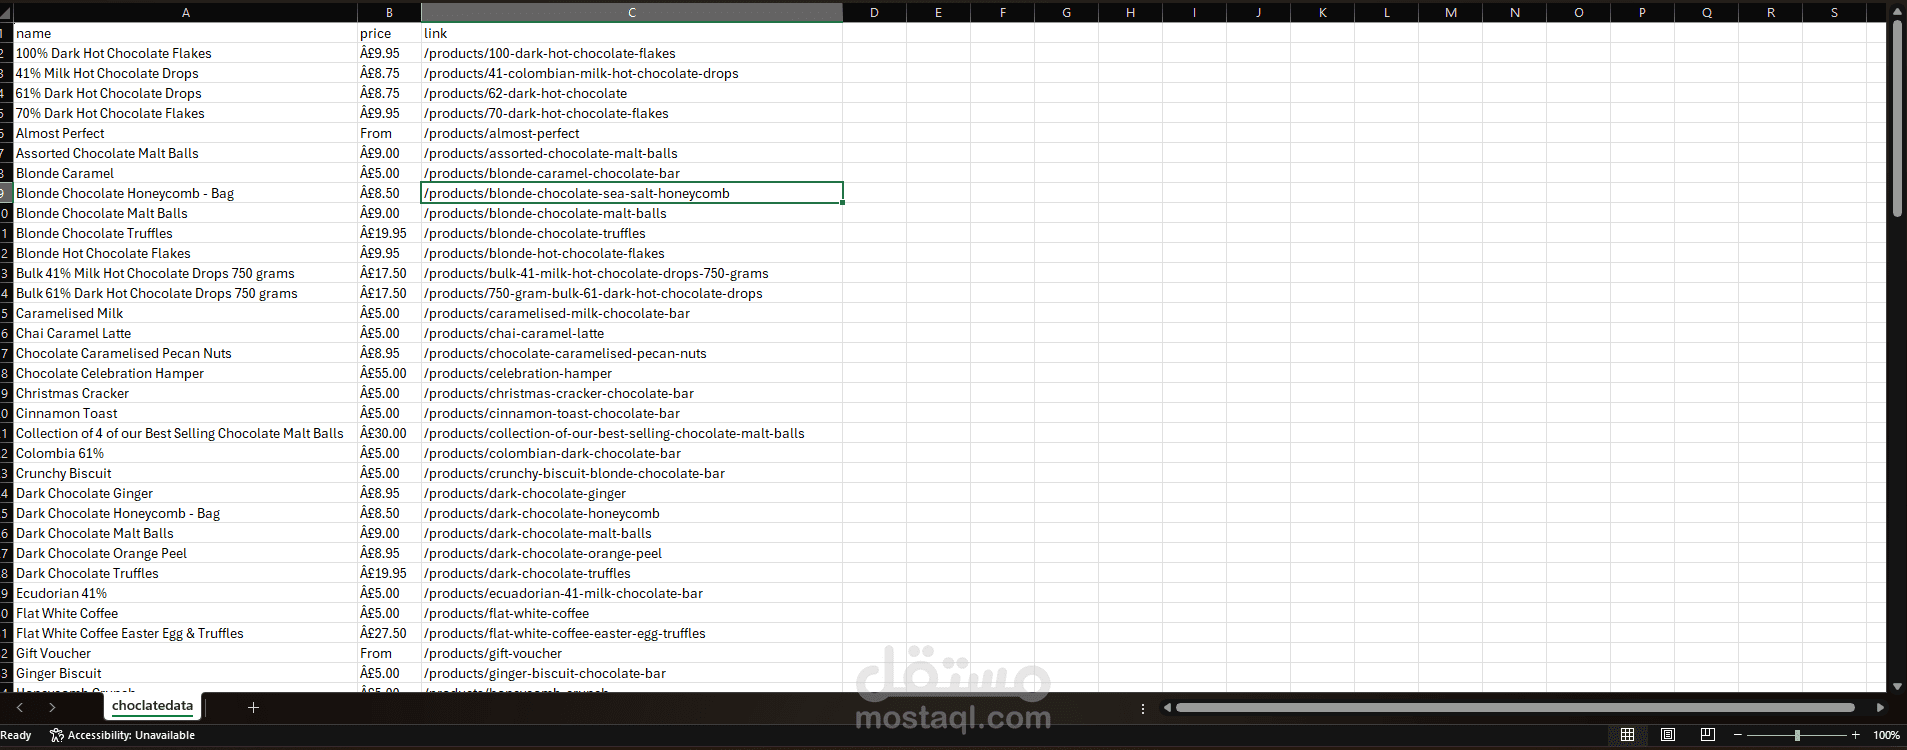Select the 'Chai Caramel Latte' cell
Viewport: 1907px width, 750px height.
click(186, 333)
